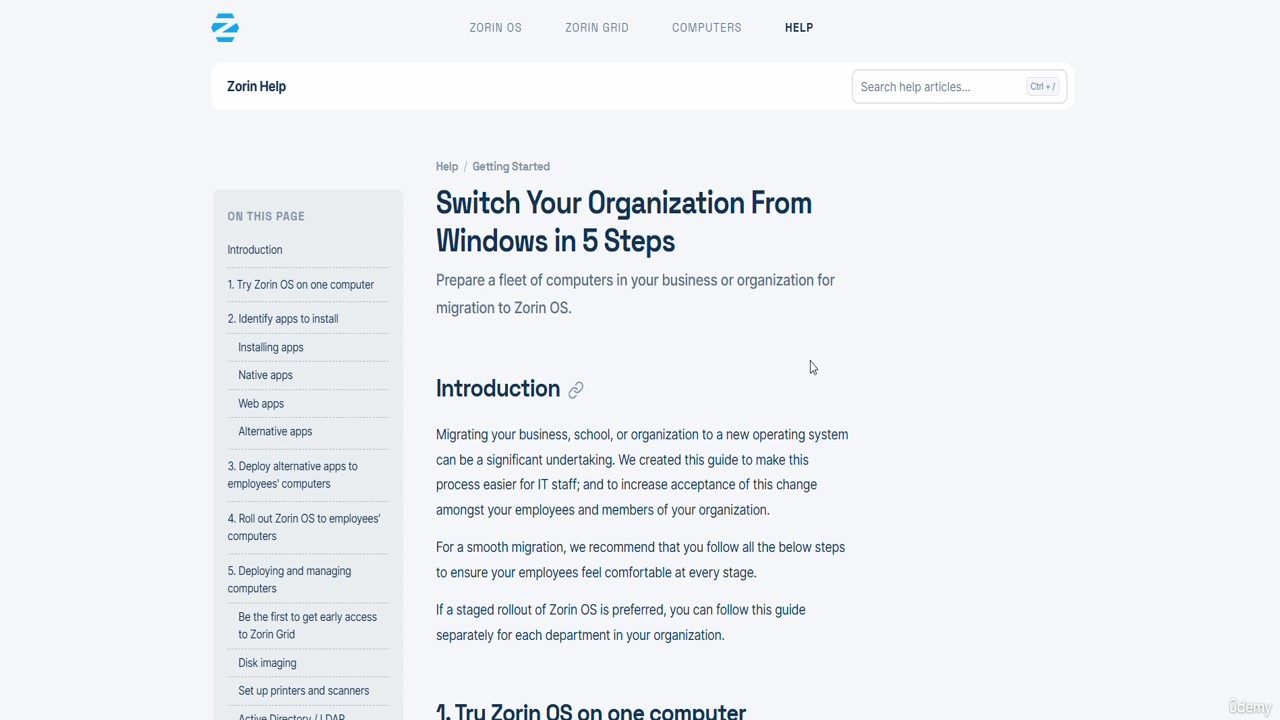The width and height of the screenshot is (1280, 720).
Task: Open Be the first to get early access link
Action: point(307,626)
